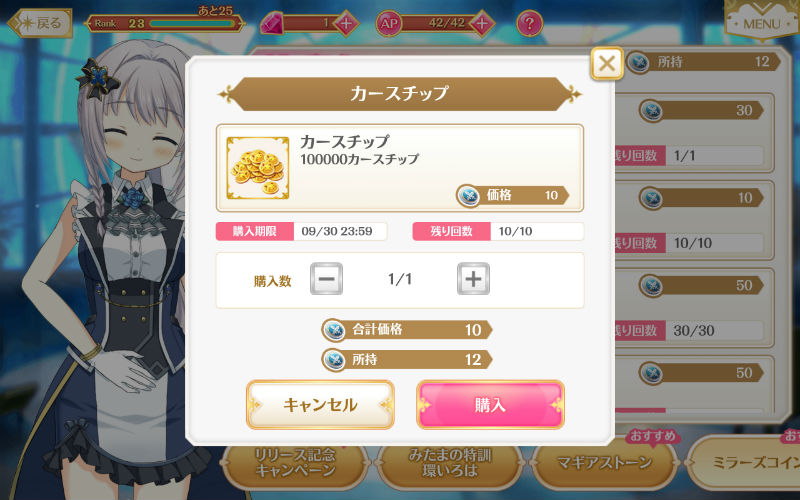The height and width of the screenshot is (500, 800).
Task: Click the AP badge icon
Action: tap(389, 23)
